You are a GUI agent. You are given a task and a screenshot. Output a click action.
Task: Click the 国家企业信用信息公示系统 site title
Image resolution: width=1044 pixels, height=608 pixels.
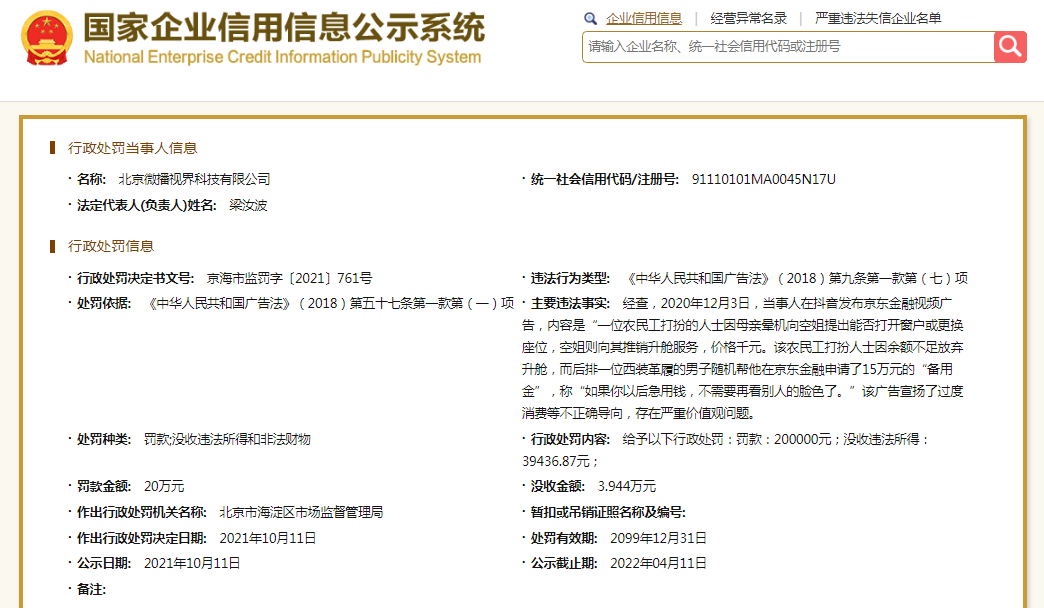[284, 27]
